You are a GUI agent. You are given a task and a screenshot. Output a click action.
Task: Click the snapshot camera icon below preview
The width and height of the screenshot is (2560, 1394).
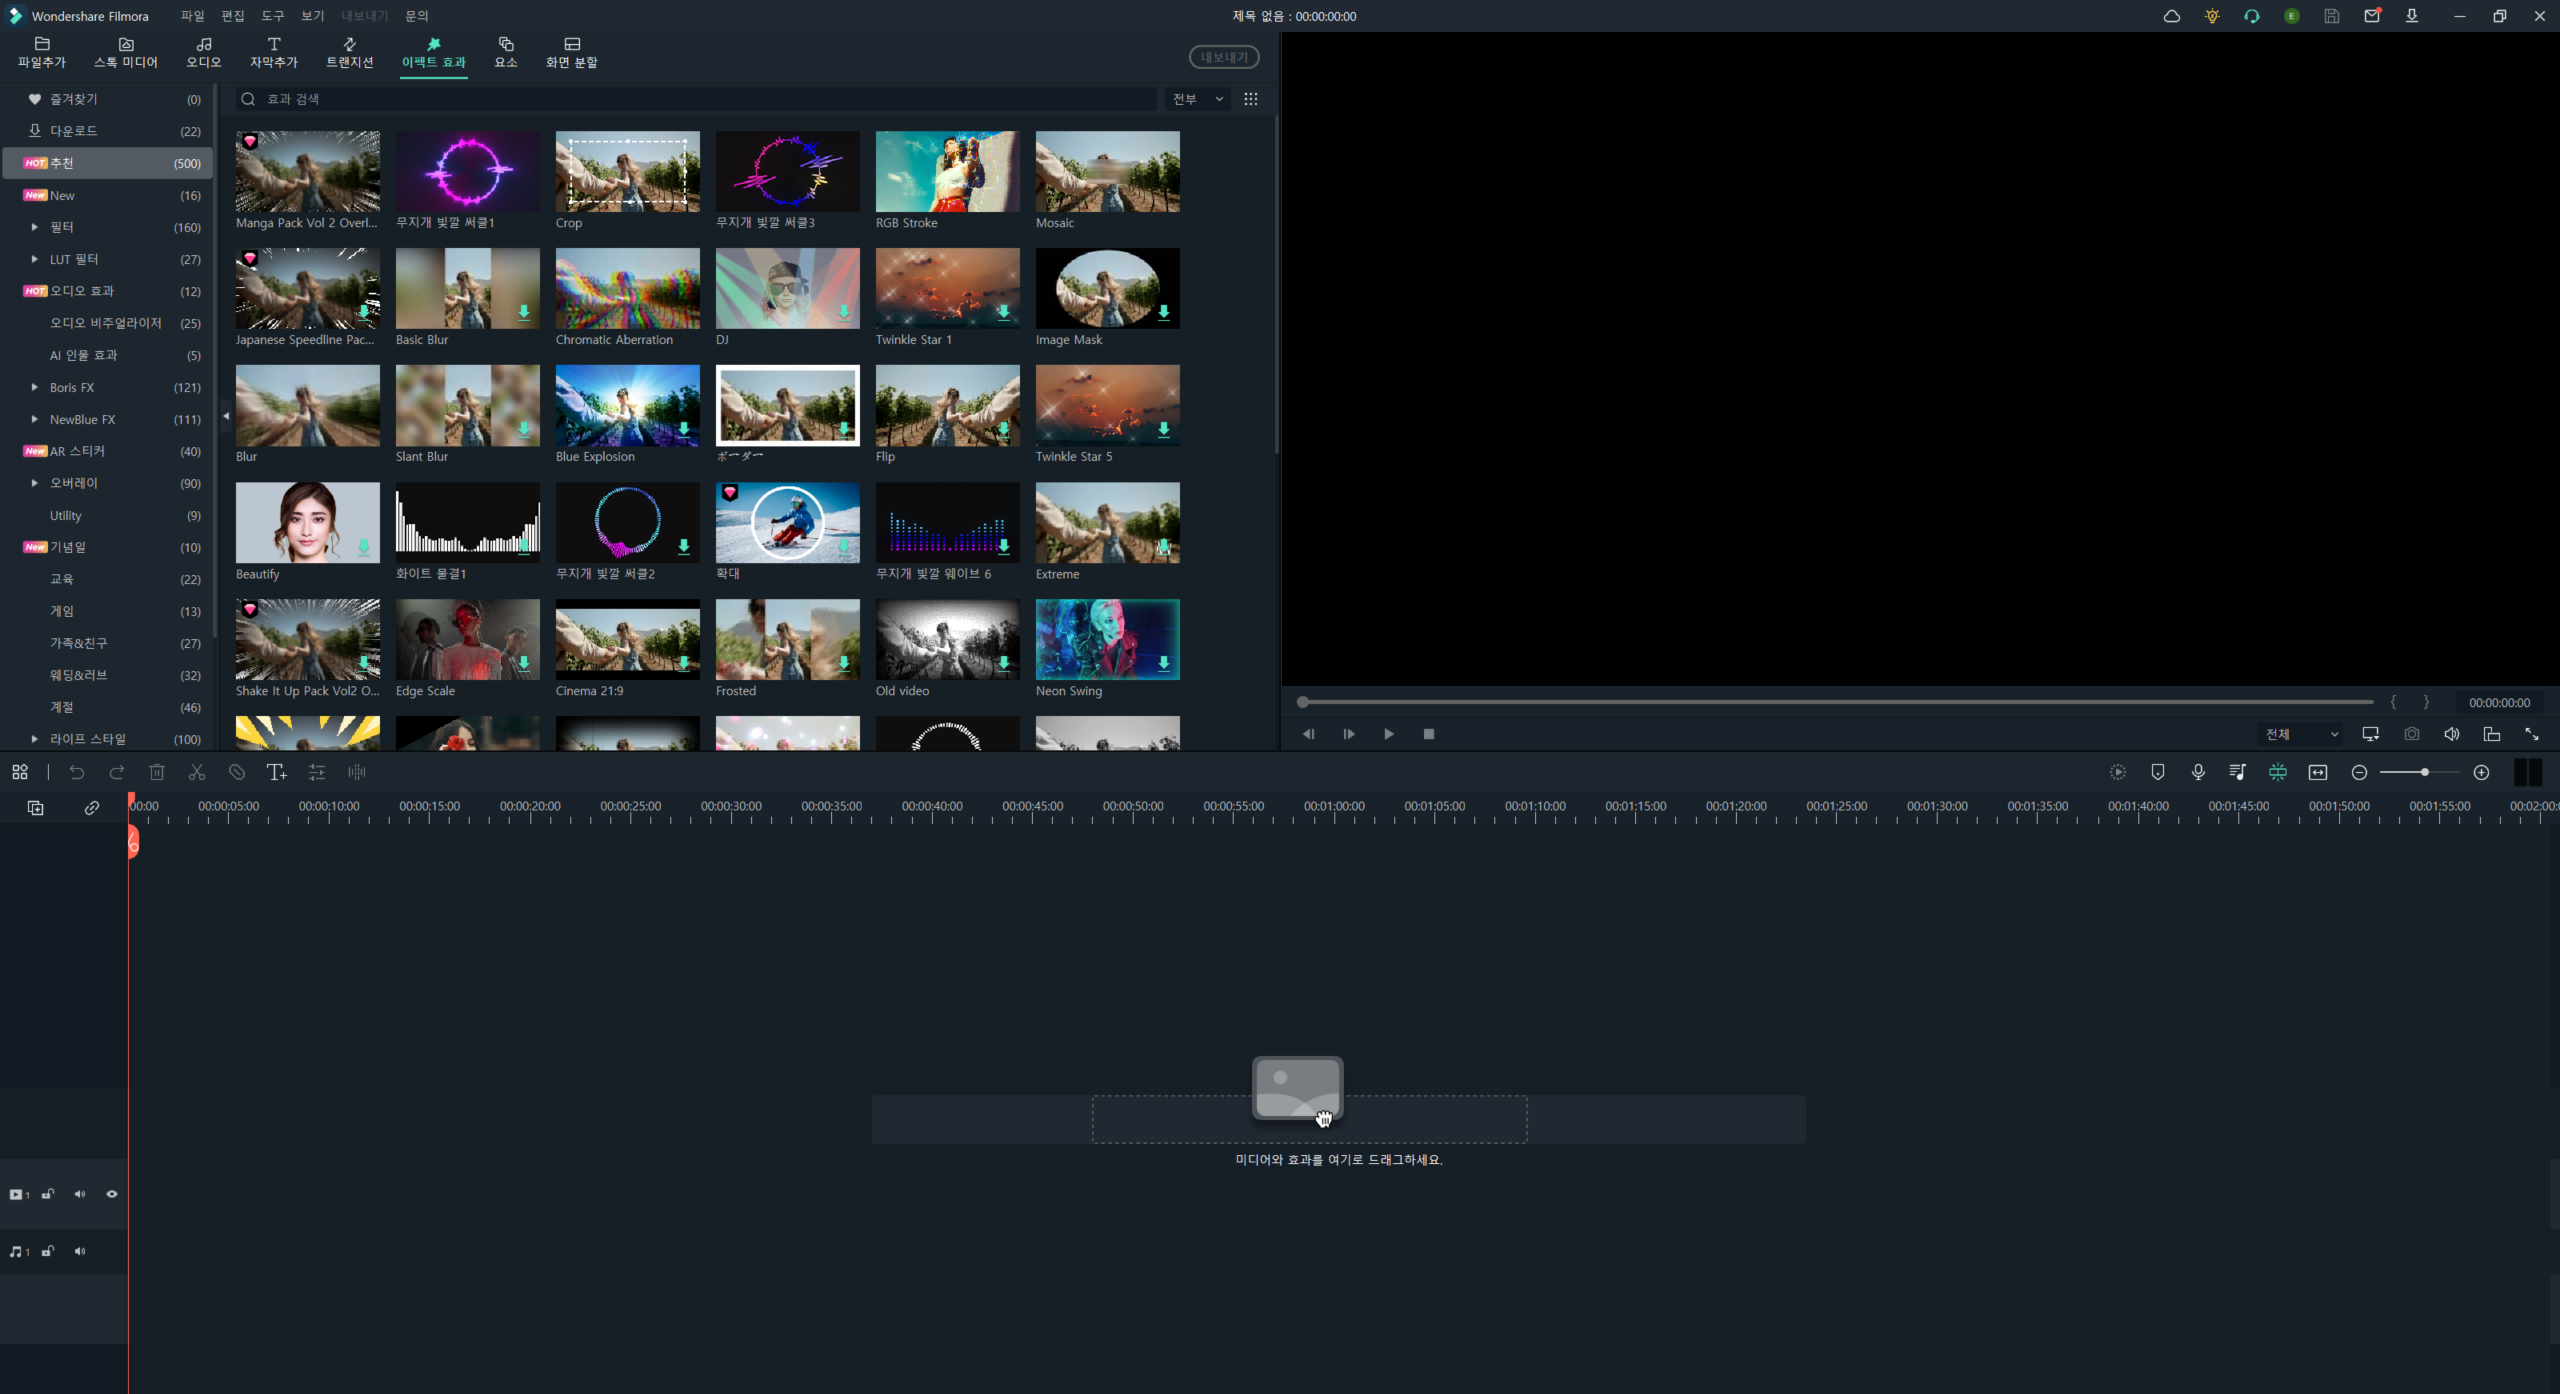click(x=2412, y=734)
